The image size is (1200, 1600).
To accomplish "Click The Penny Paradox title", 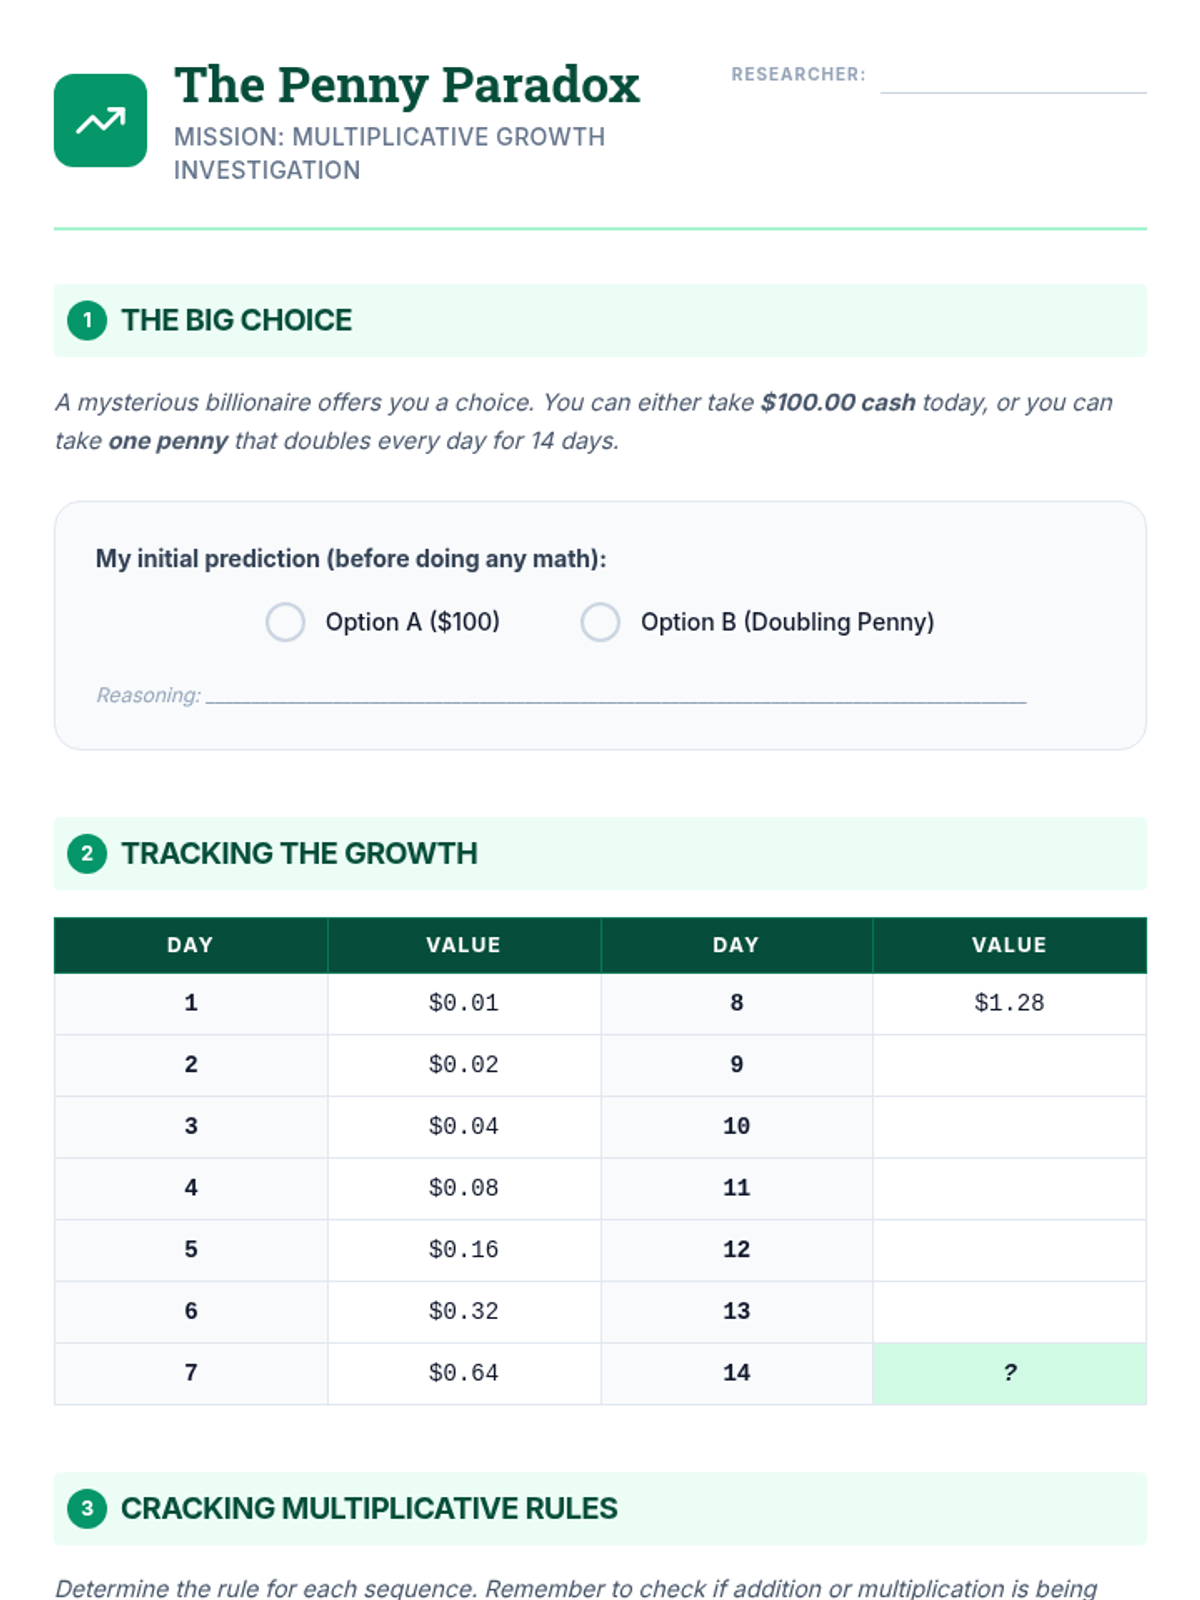I will pos(406,85).
